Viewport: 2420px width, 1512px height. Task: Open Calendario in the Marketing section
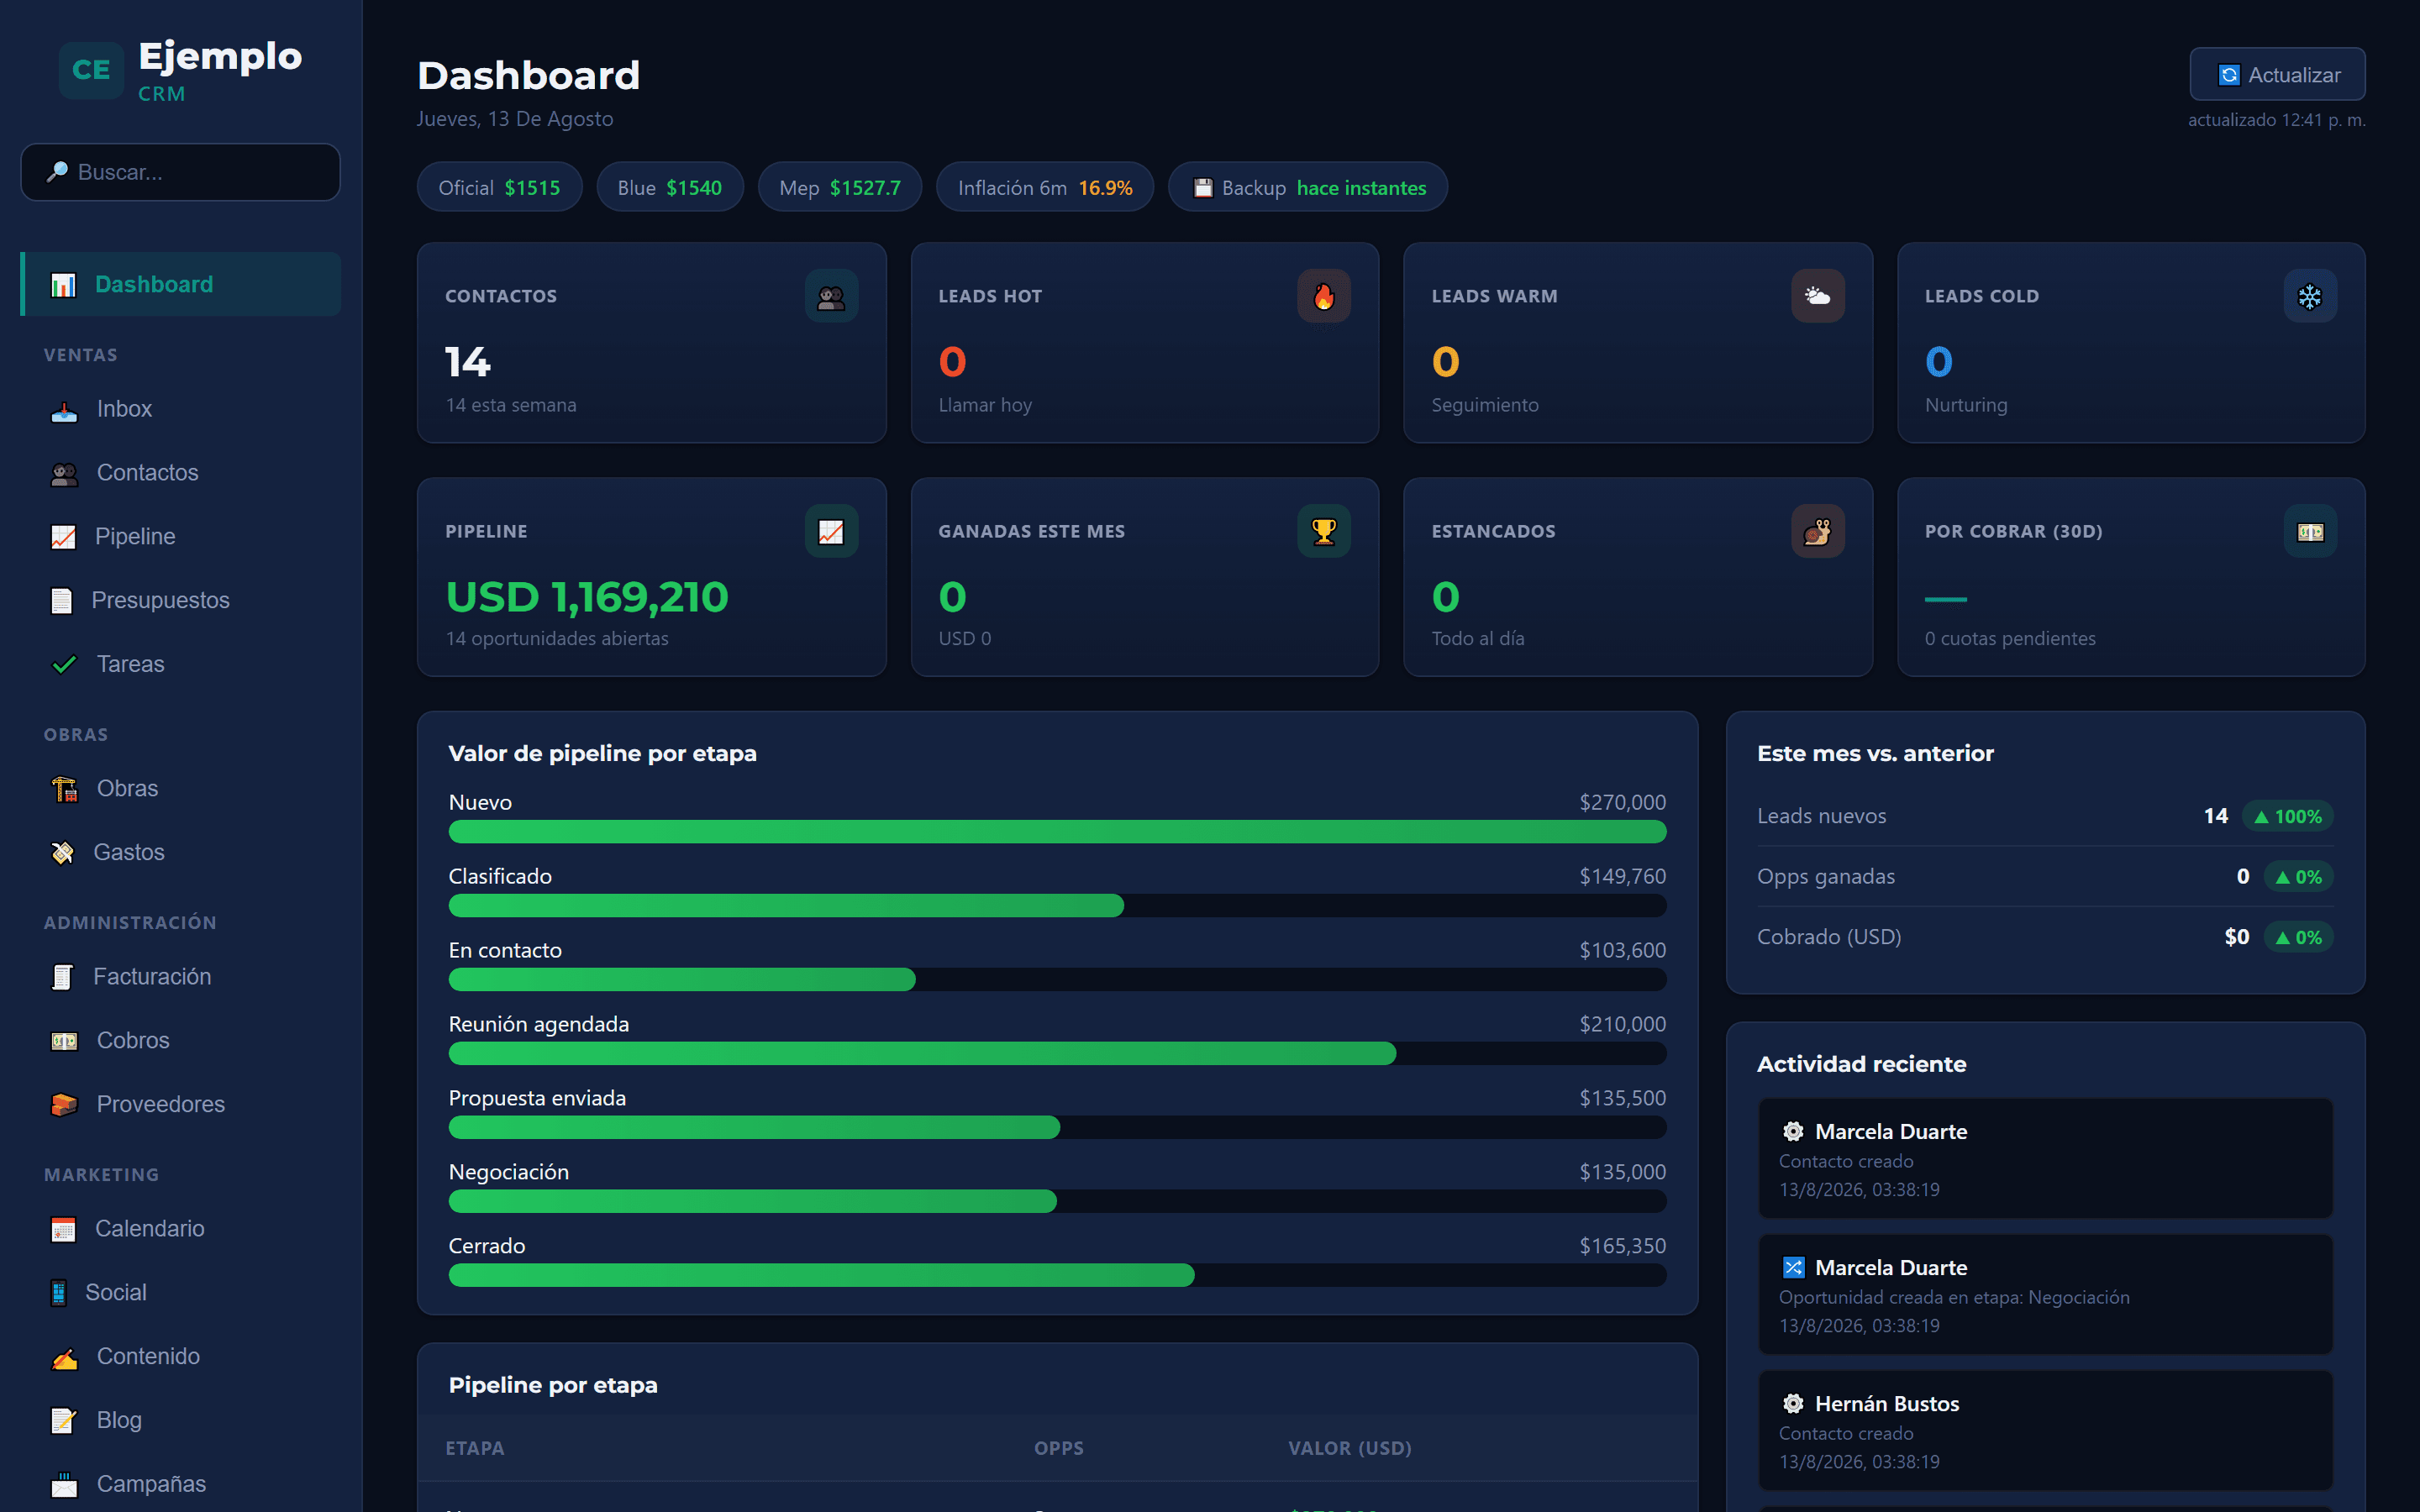[x=181, y=1229]
